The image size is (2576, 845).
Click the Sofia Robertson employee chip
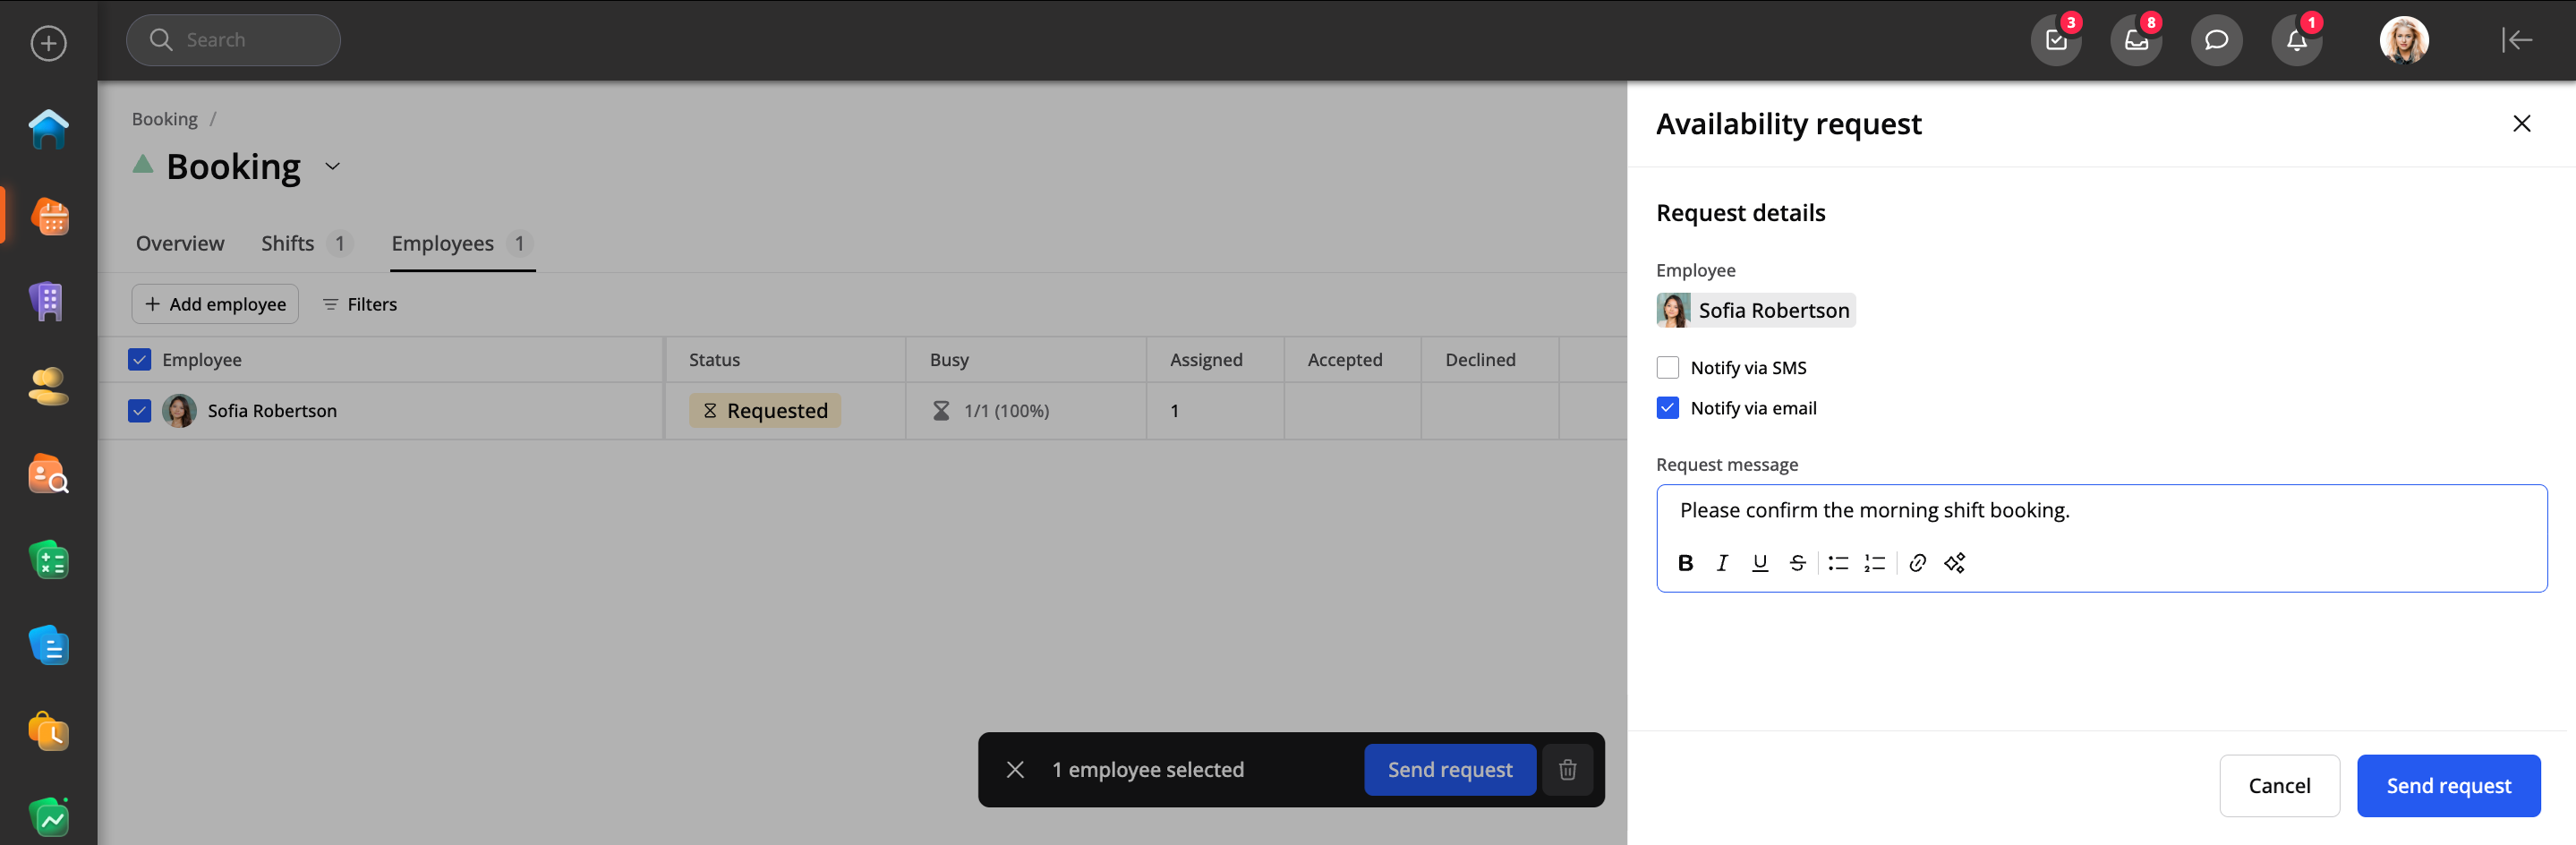click(x=1755, y=310)
